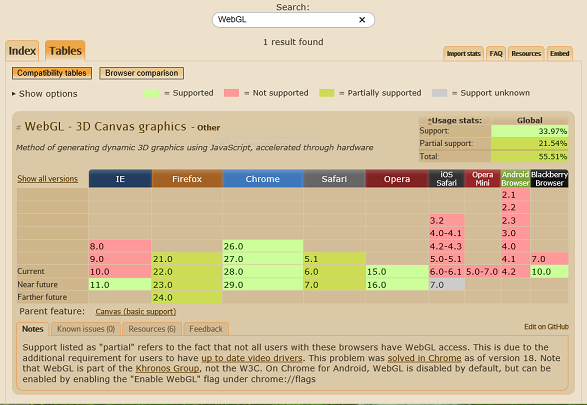Click Safari 7.0 partial support cell
587x405 pixels.
[x=334, y=284]
